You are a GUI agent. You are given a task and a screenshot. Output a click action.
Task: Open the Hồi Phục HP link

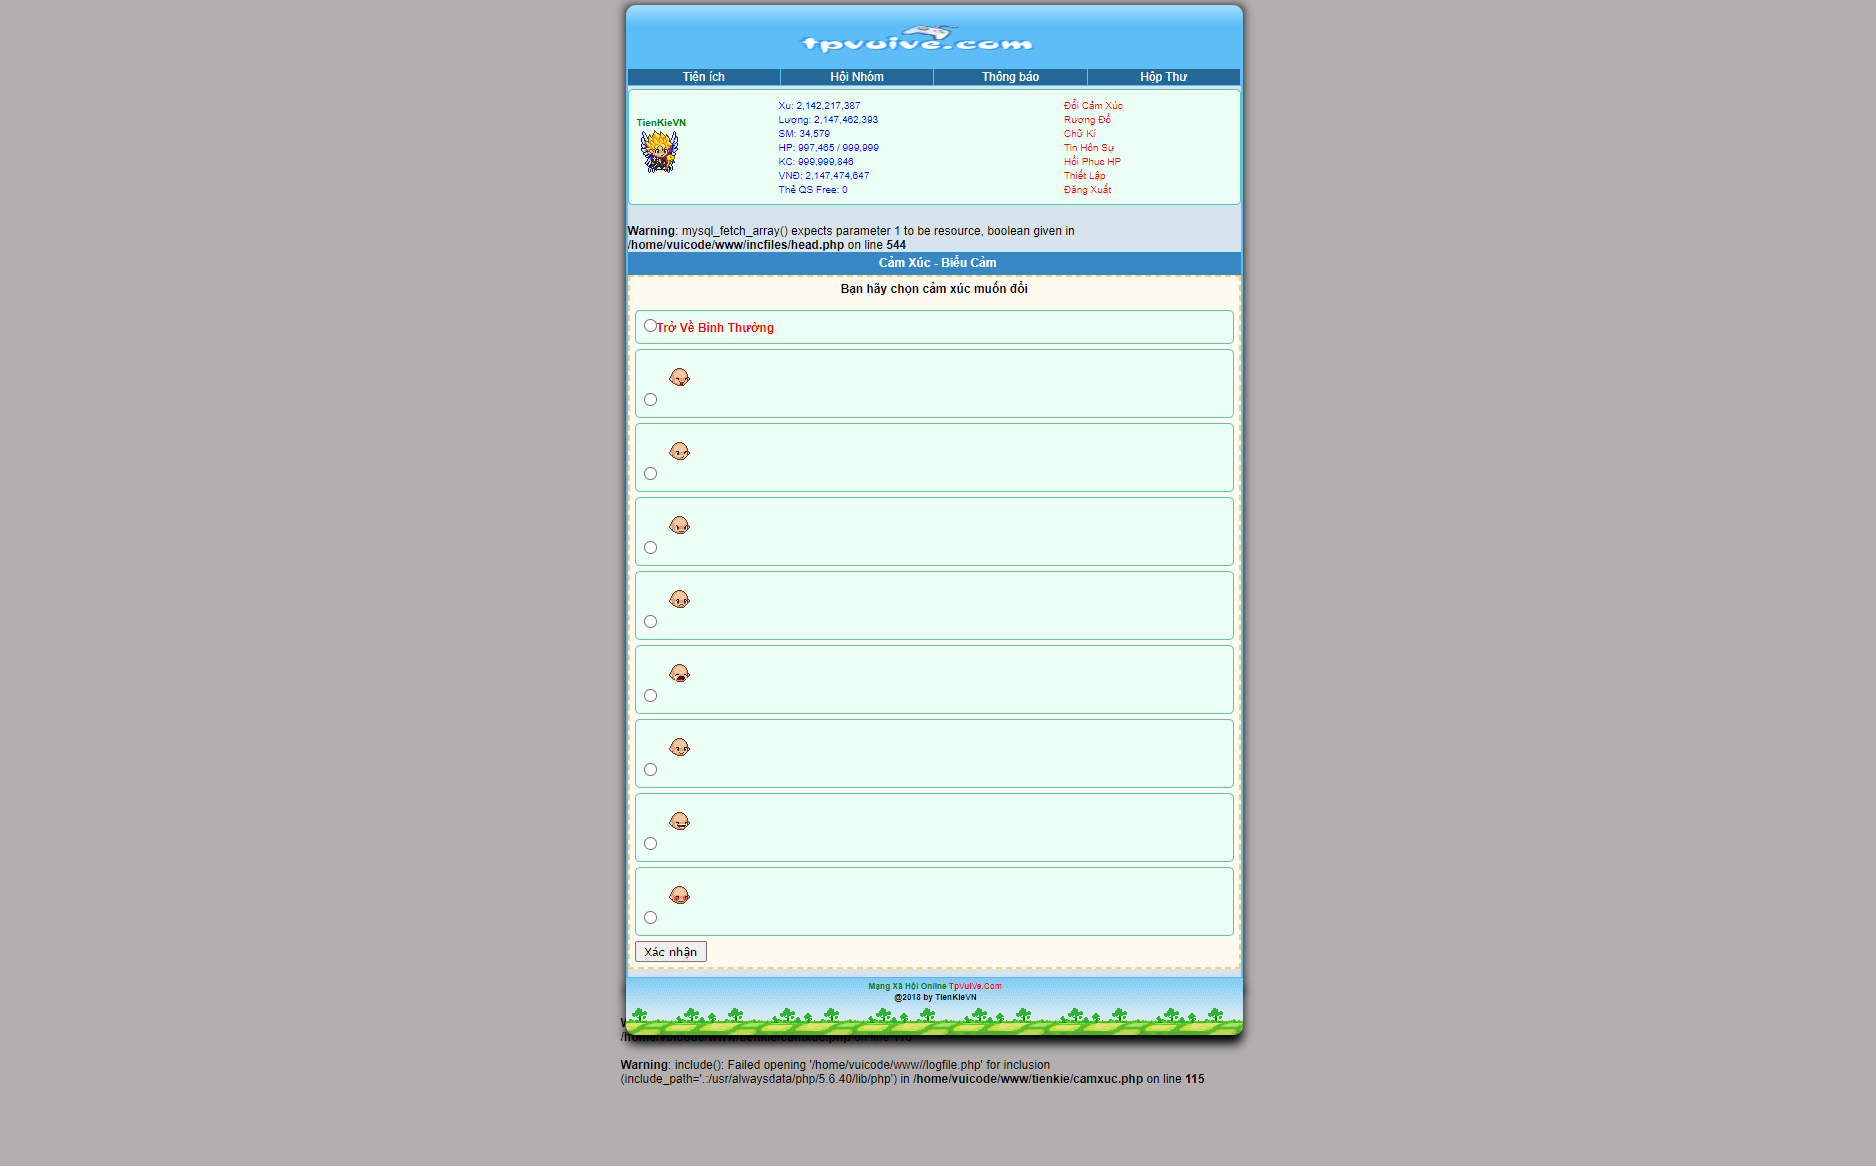click(1092, 162)
